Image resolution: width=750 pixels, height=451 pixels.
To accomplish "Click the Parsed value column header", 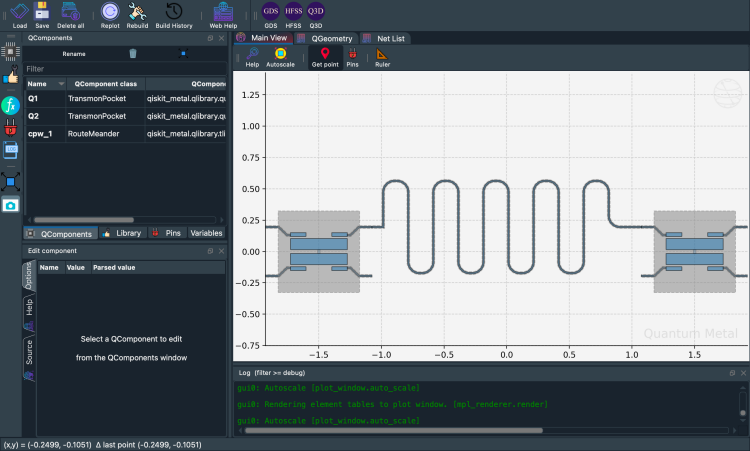I will 114,267.
